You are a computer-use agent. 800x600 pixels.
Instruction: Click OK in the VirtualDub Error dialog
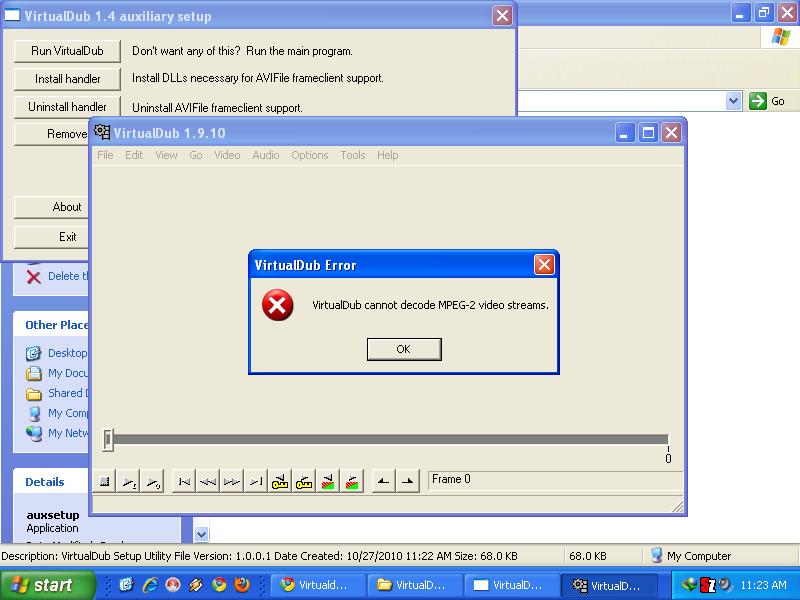point(404,349)
